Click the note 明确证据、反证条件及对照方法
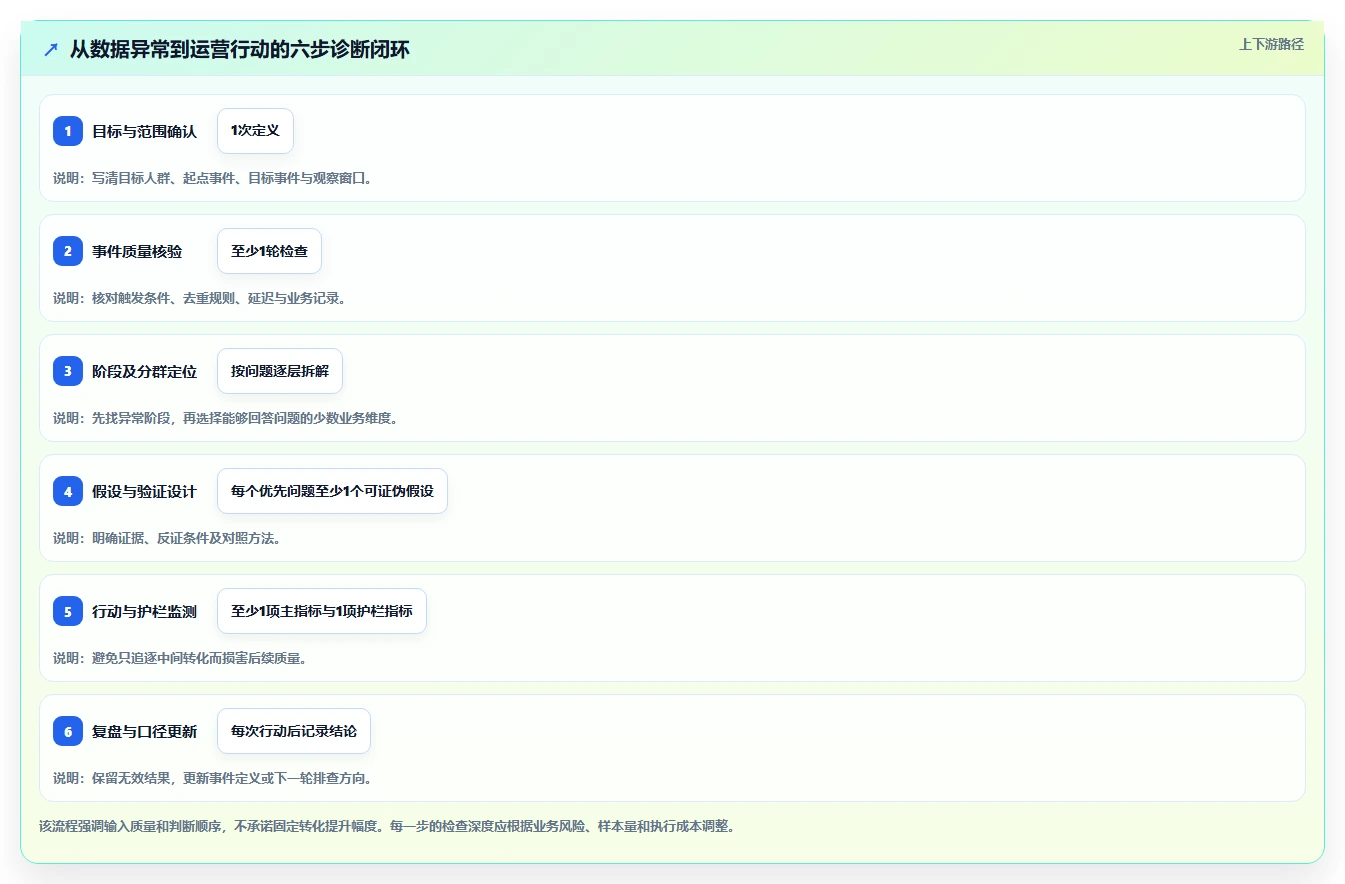Screen dimensions: 1345x884 click(x=167, y=538)
